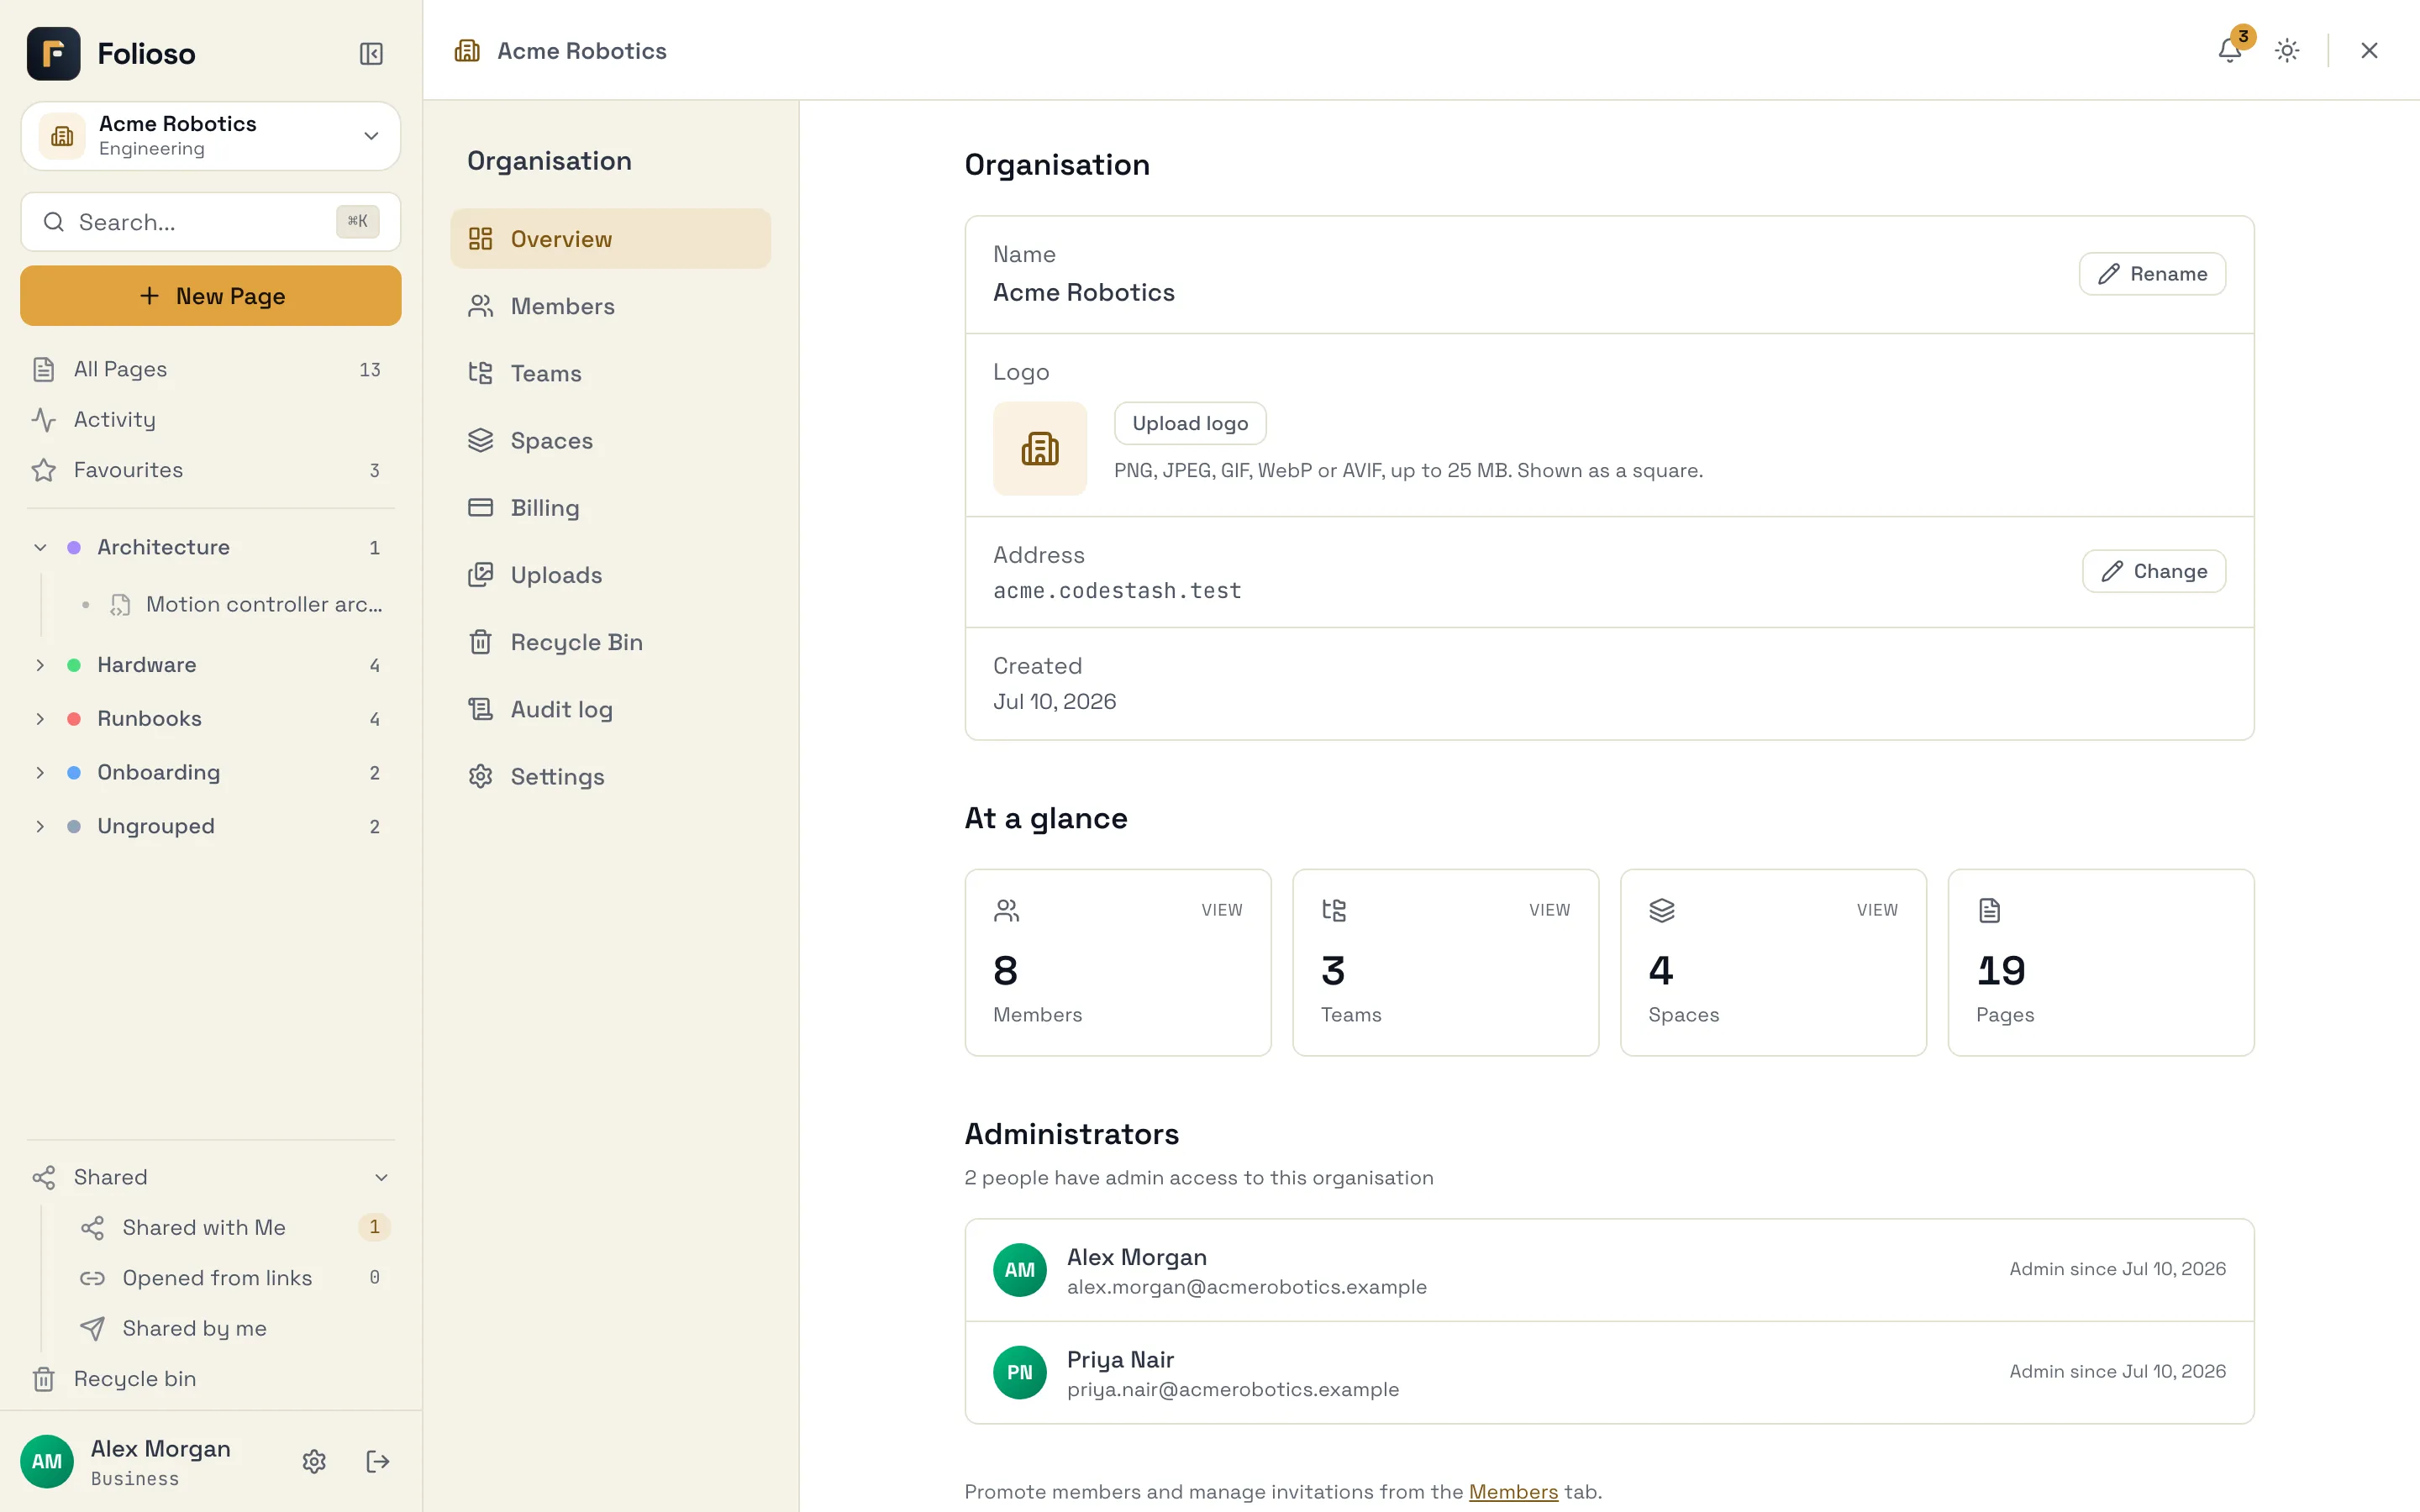Screen dimensions: 2420x1512
Task: Switch to Teams tab
Action: (610, 373)
